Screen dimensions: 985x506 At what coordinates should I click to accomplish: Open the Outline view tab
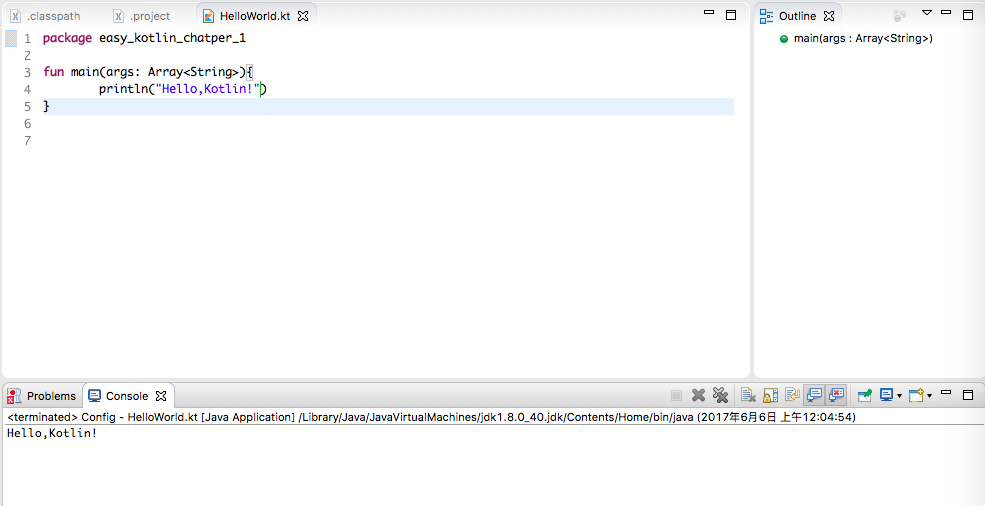point(797,16)
